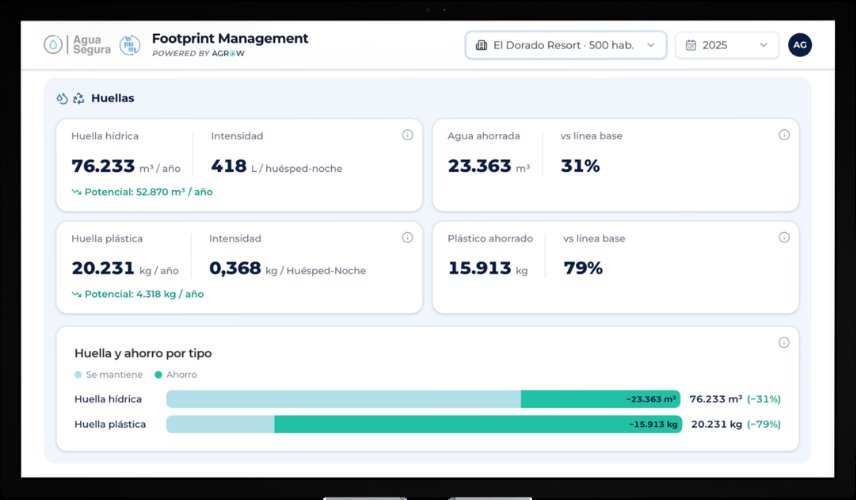The height and width of the screenshot is (500, 856).
Task: Click the 76.233 m³ / año value
Action: (x=126, y=166)
